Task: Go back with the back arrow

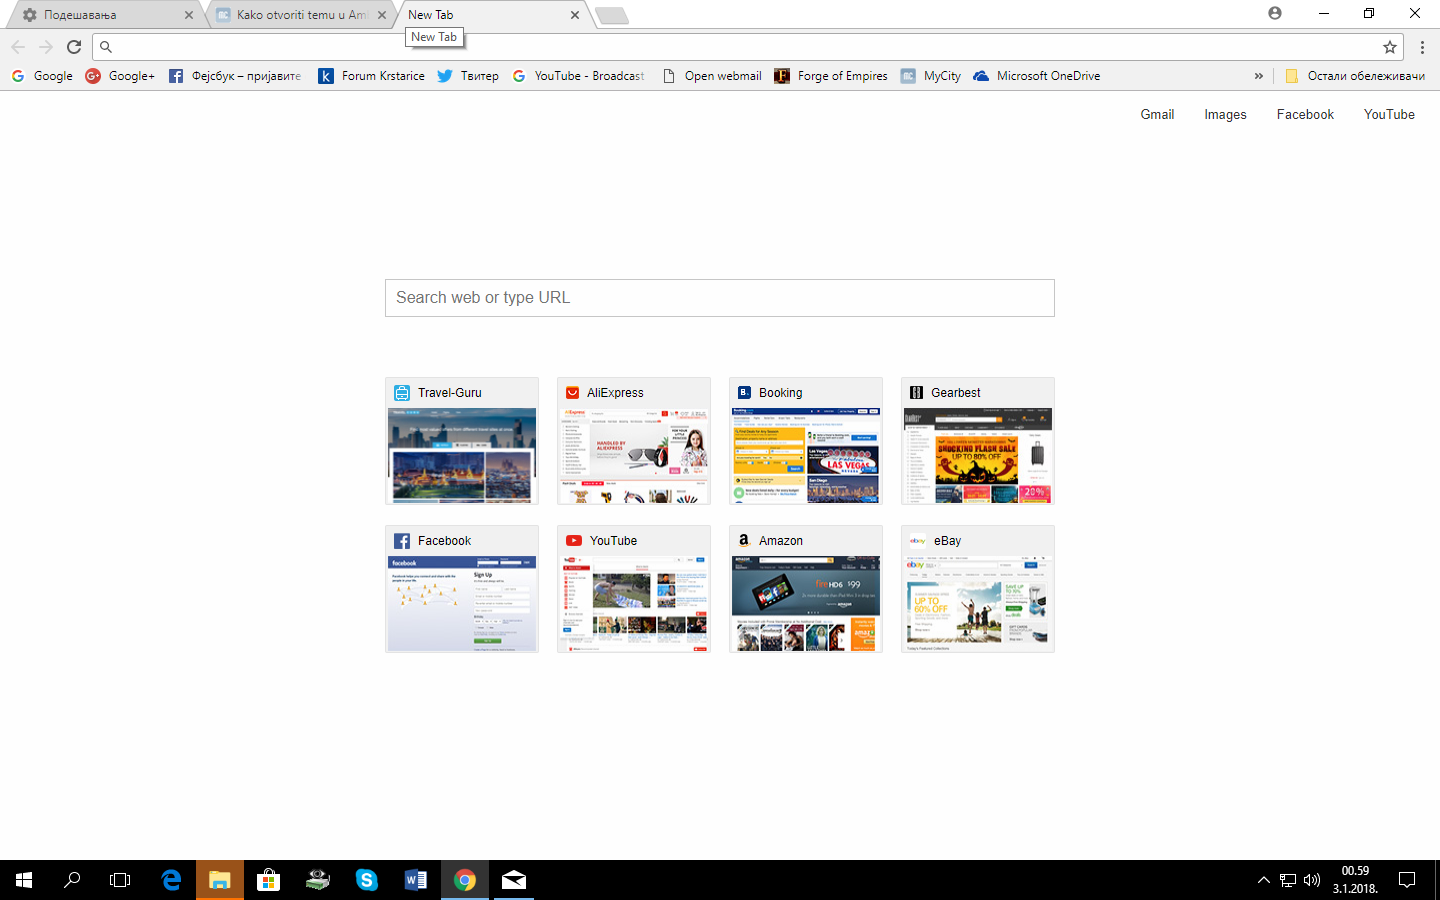Action: (18, 47)
